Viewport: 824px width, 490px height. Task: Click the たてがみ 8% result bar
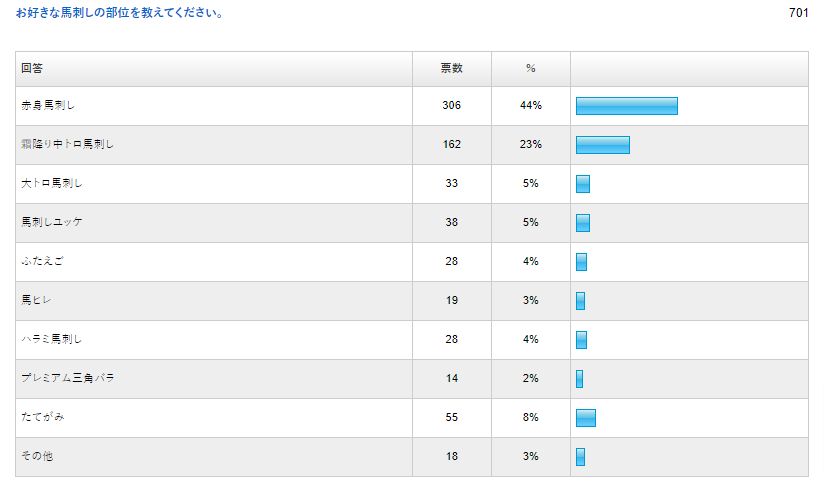(586, 418)
